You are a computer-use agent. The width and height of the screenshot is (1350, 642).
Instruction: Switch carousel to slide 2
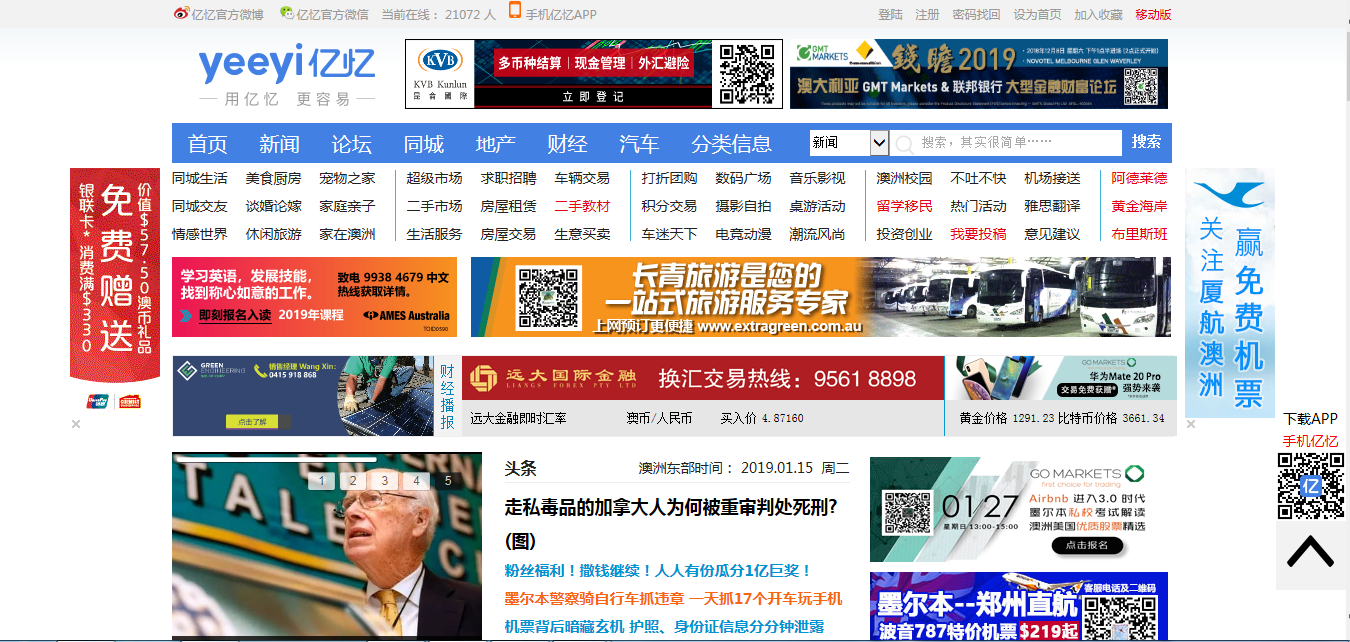(x=352, y=481)
